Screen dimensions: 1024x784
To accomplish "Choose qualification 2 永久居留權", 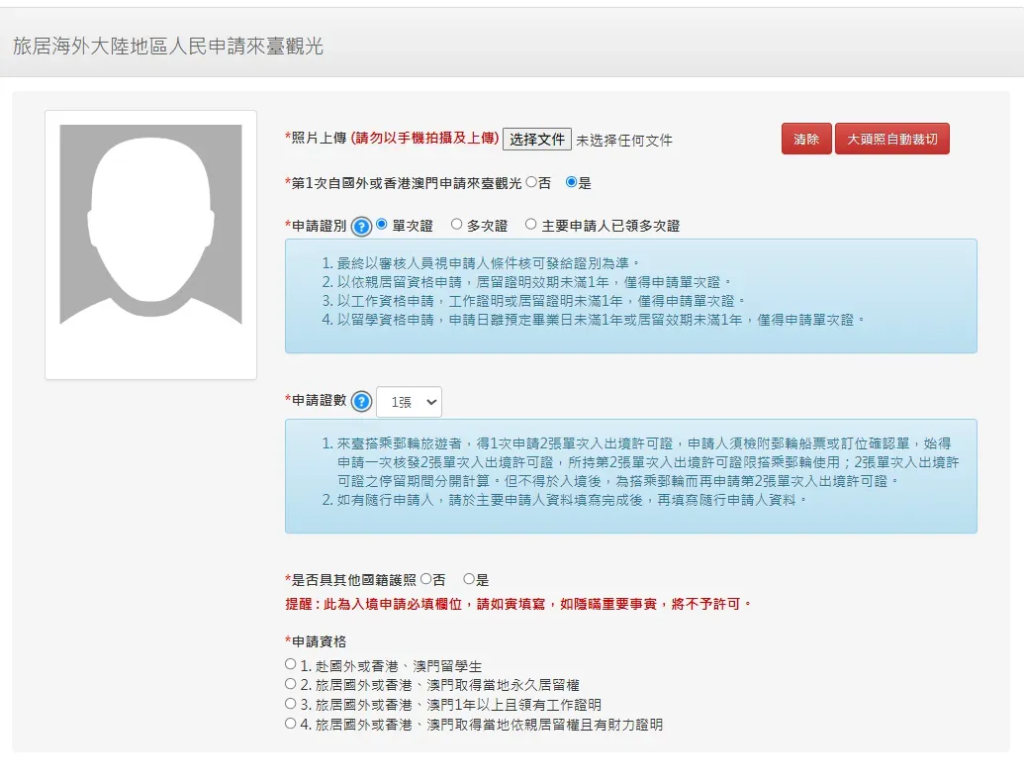I will (x=291, y=685).
